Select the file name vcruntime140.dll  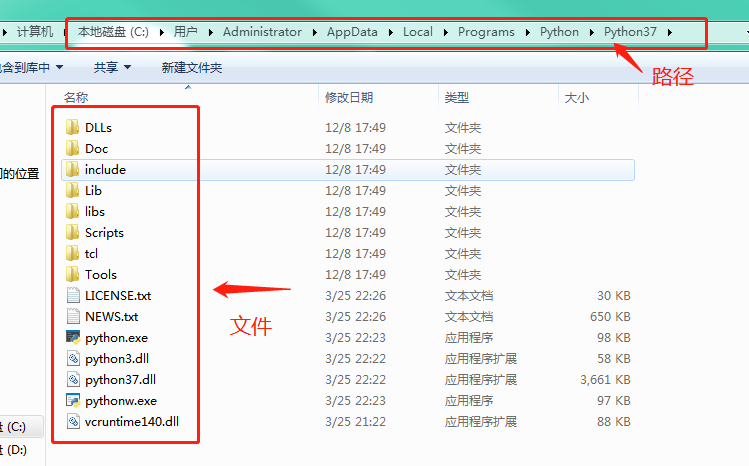[x=132, y=422]
